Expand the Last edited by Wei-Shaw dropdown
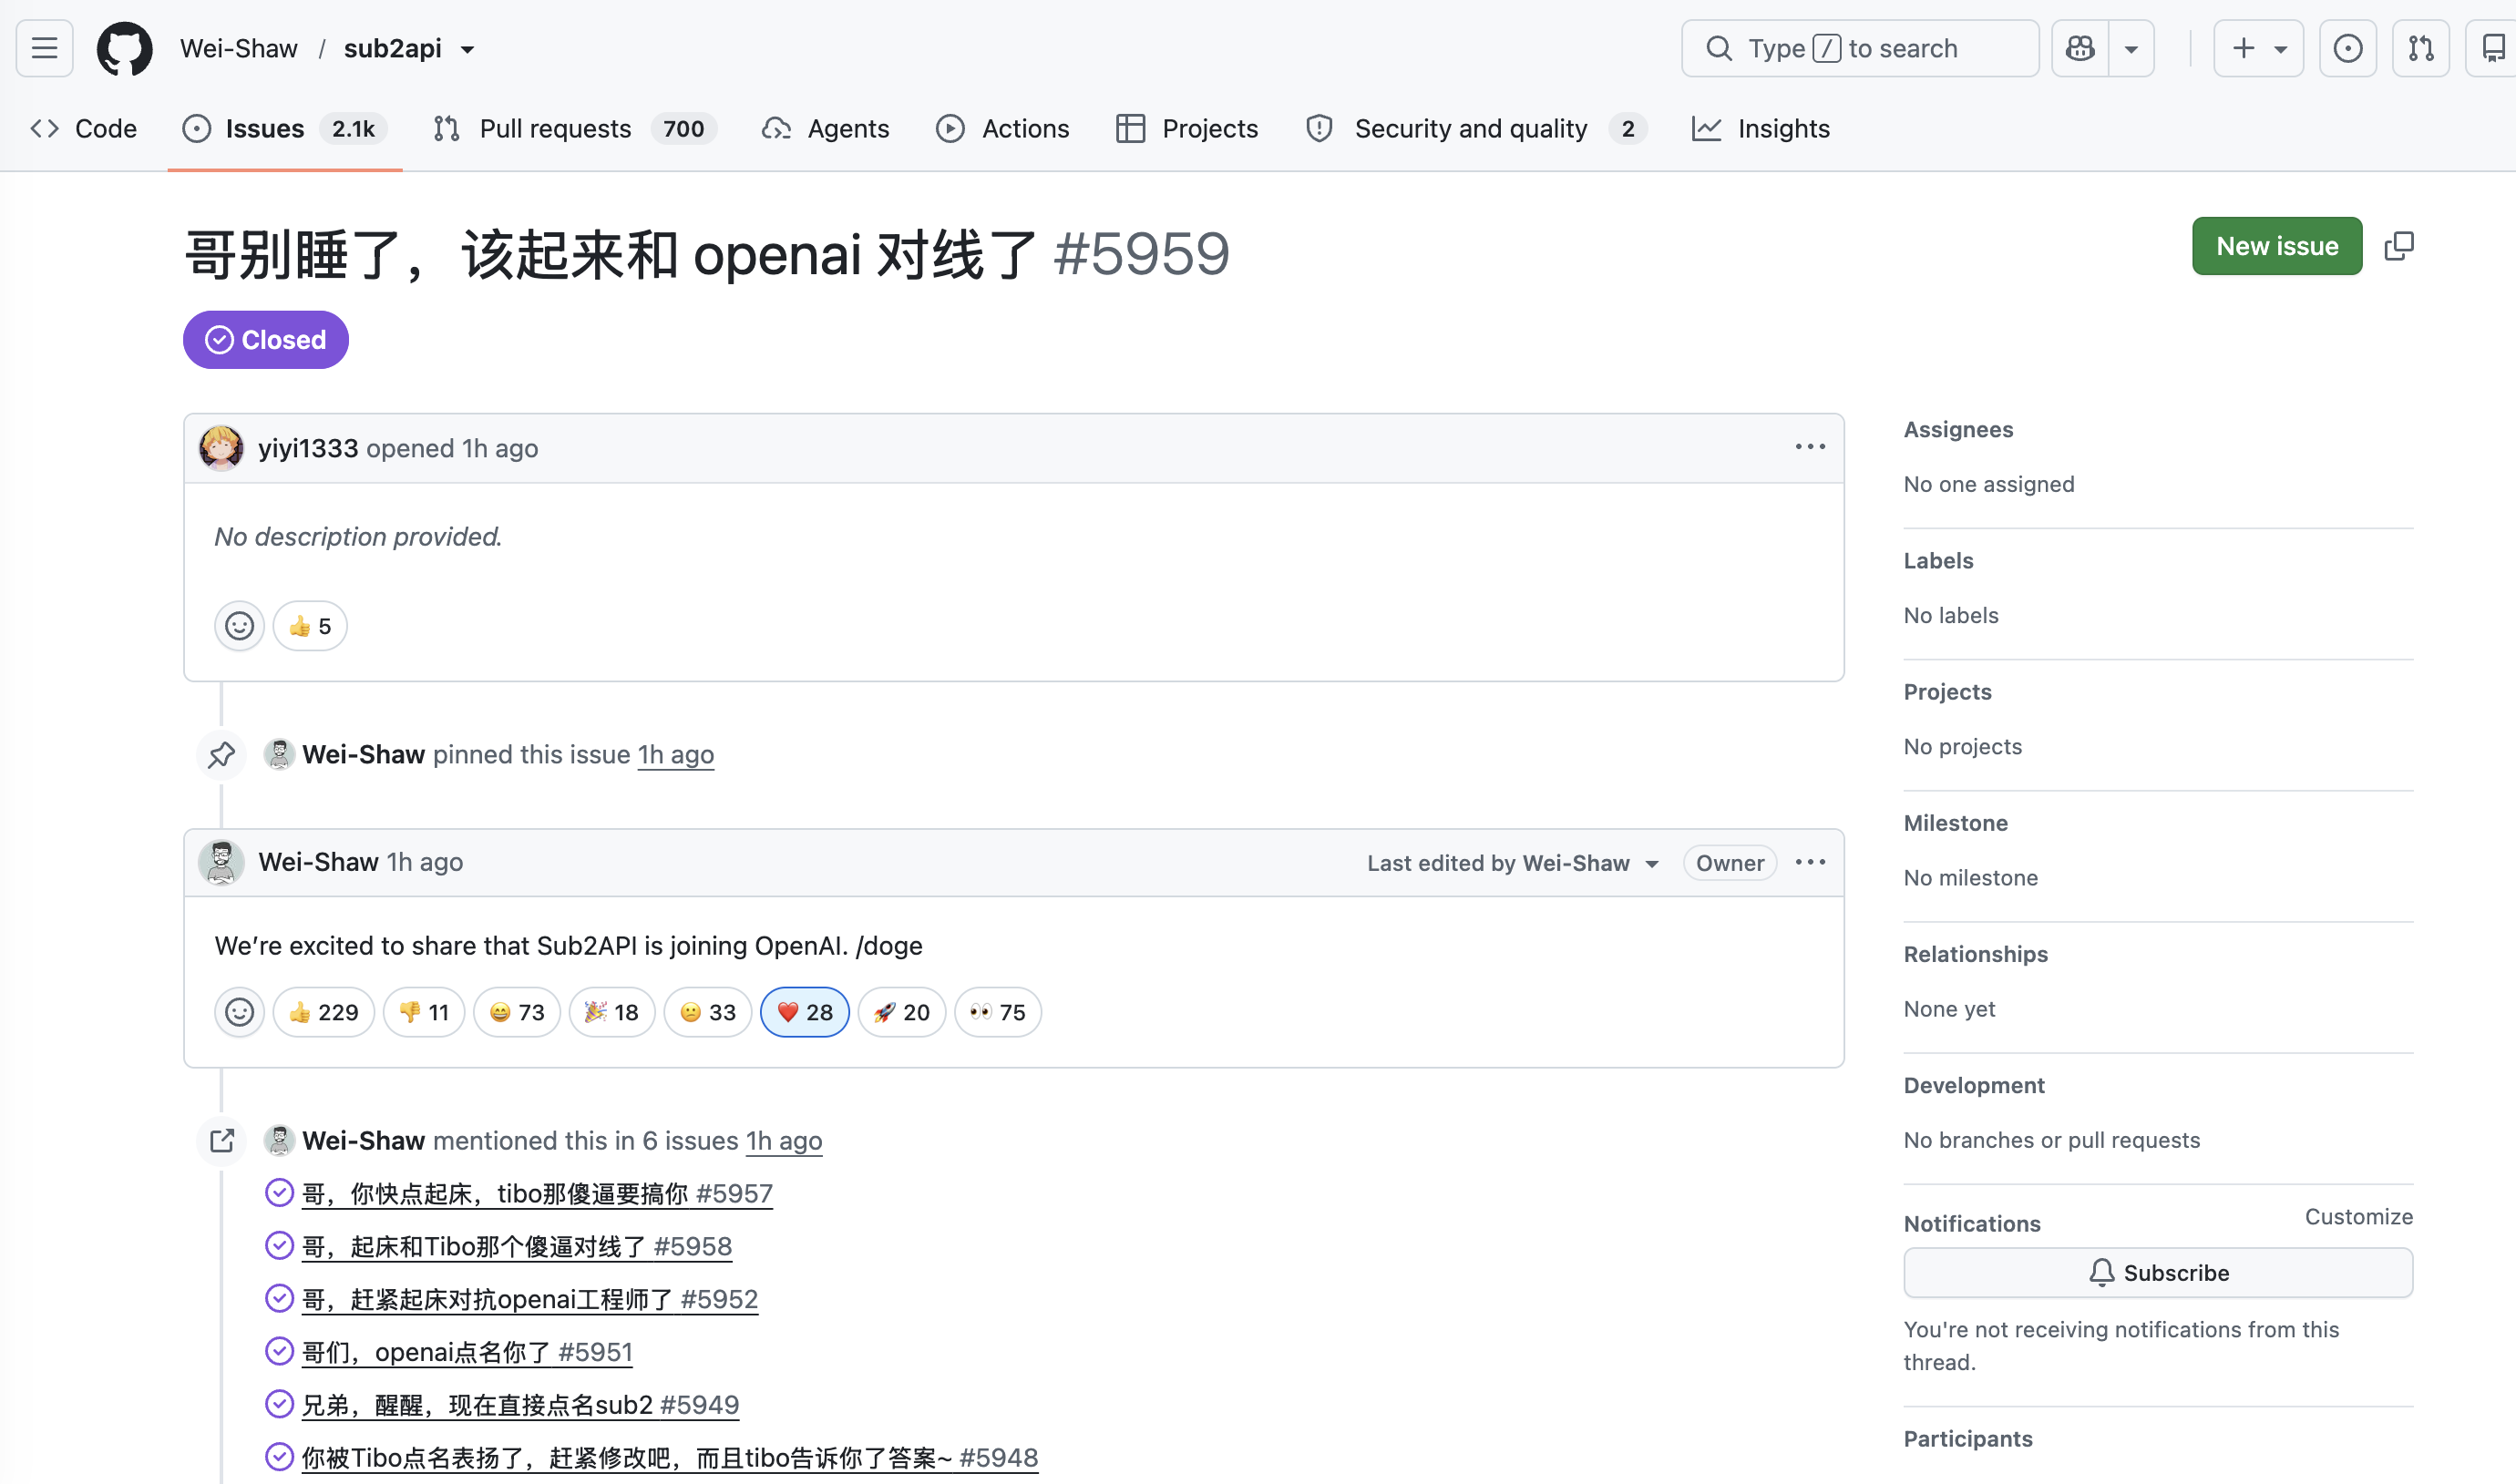 [x=1513, y=863]
